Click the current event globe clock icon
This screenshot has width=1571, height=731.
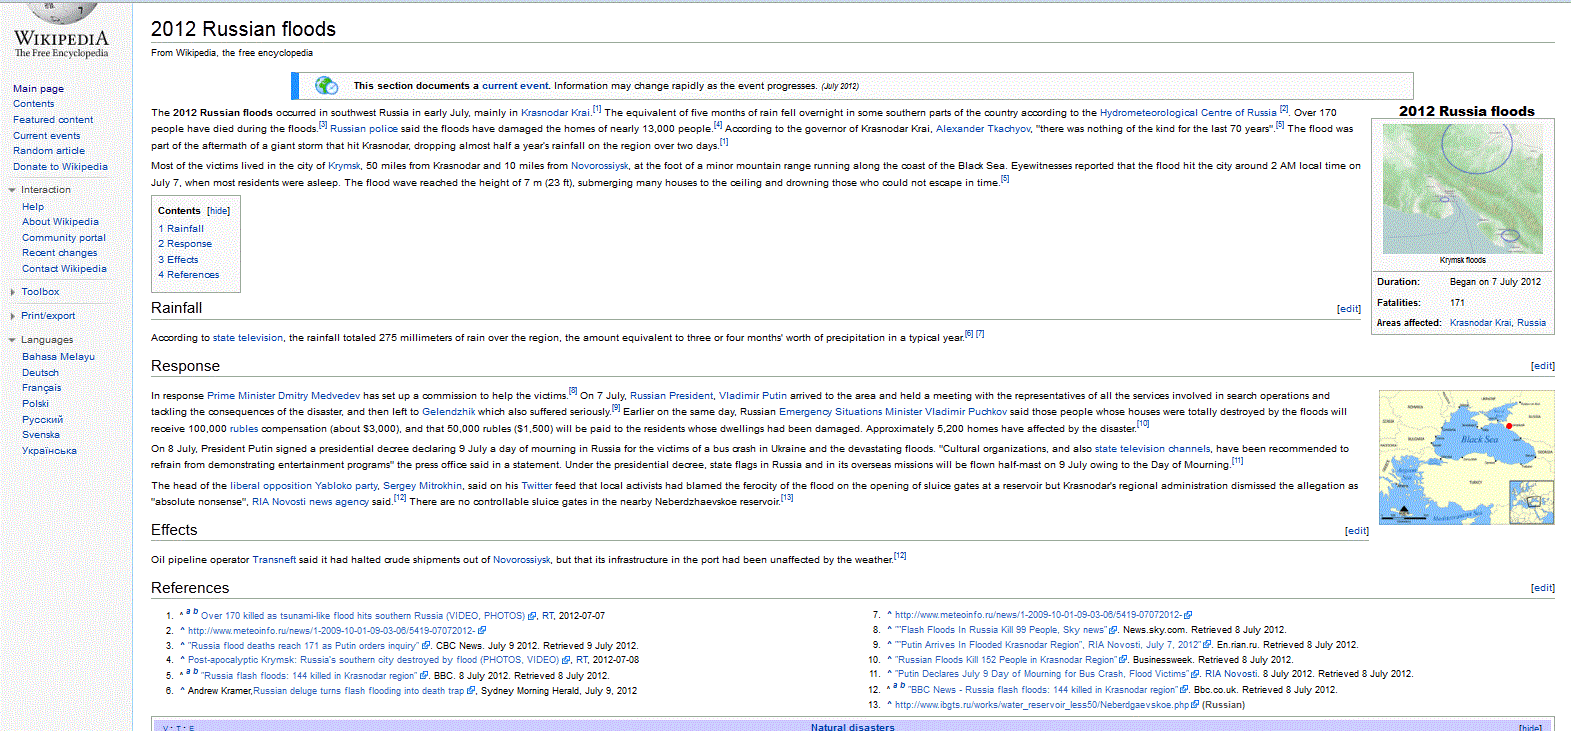pyautogui.click(x=326, y=86)
